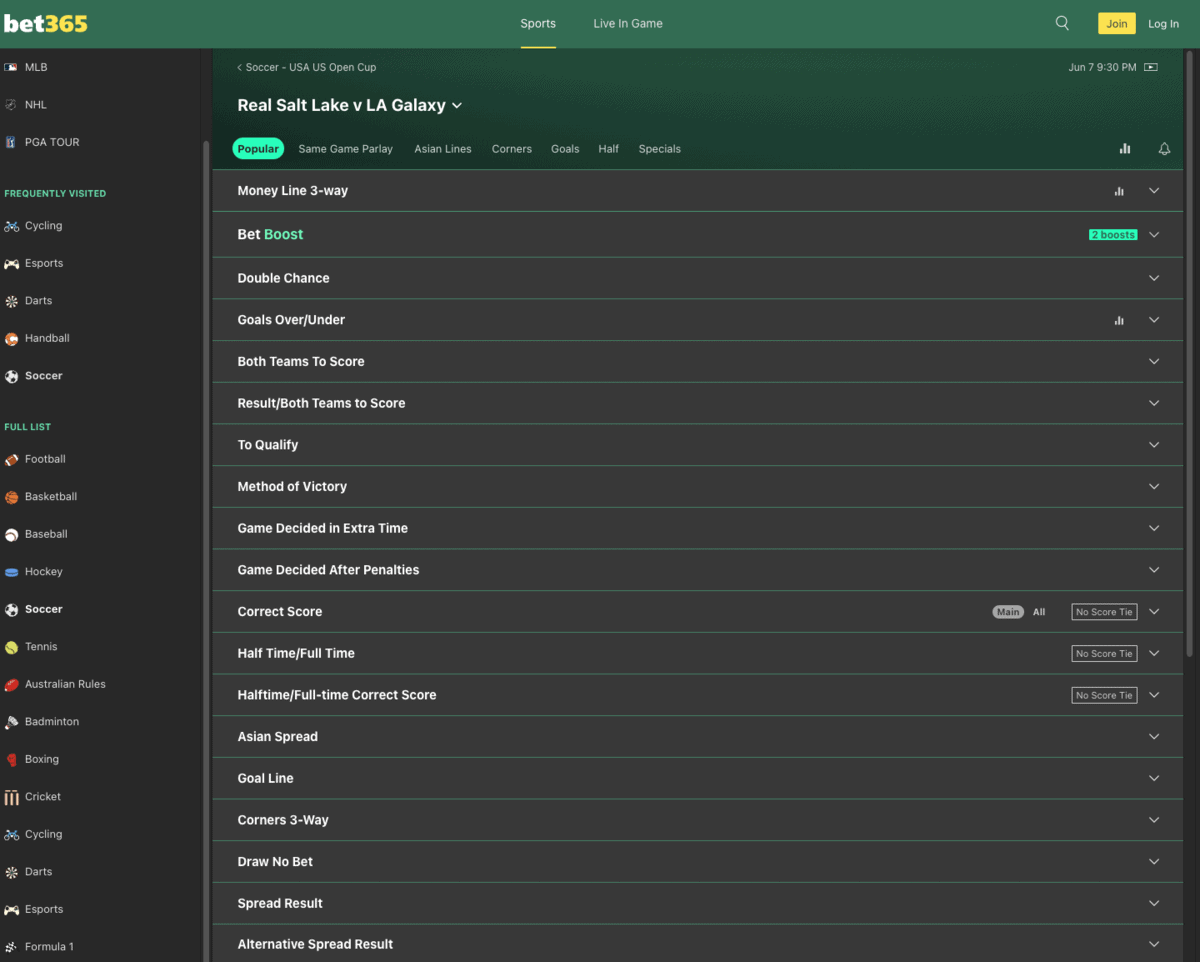The height and width of the screenshot is (962, 1200).
Task: Click the Esports controller icon under Frequently Visited
Action: pos(11,264)
